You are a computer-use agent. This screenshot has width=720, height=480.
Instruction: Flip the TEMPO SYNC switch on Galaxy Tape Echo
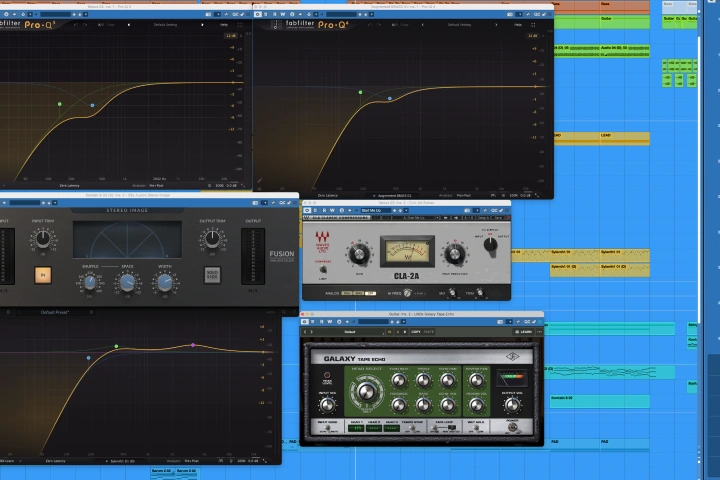(412, 428)
